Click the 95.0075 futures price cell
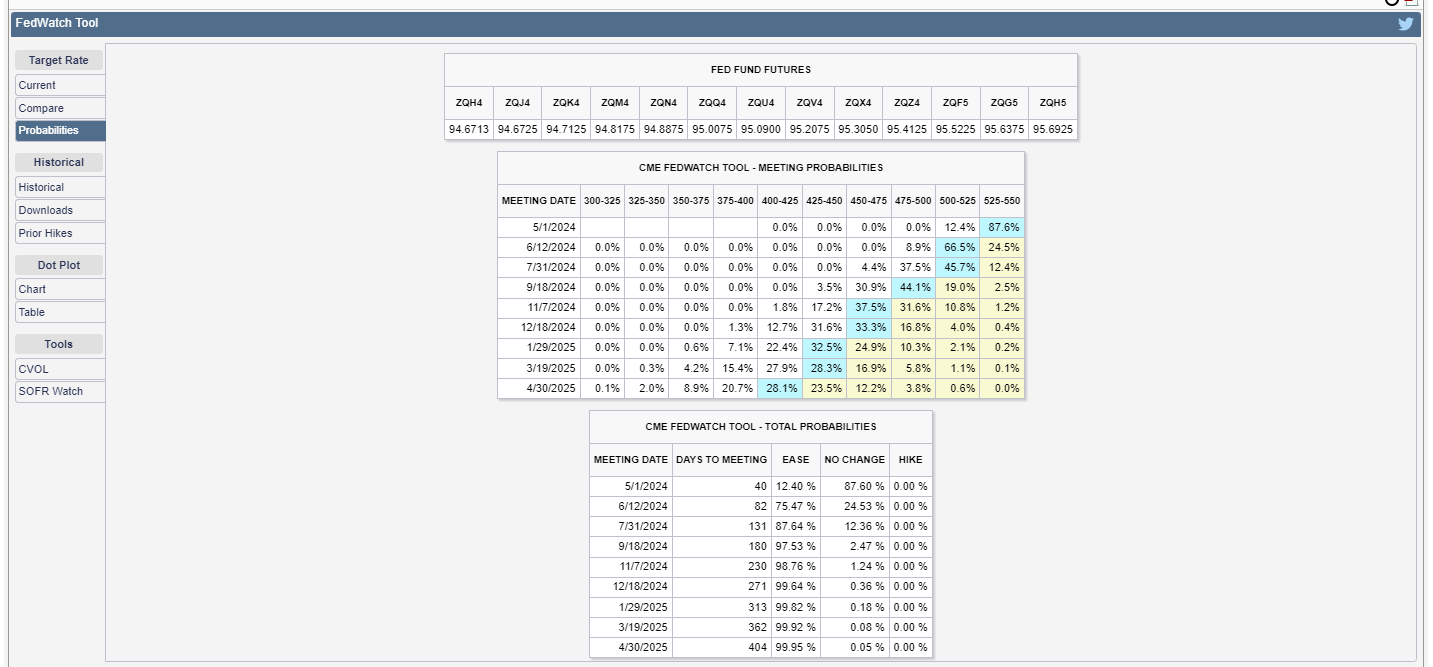The width and height of the screenshot is (1433, 667). (713, 129)
